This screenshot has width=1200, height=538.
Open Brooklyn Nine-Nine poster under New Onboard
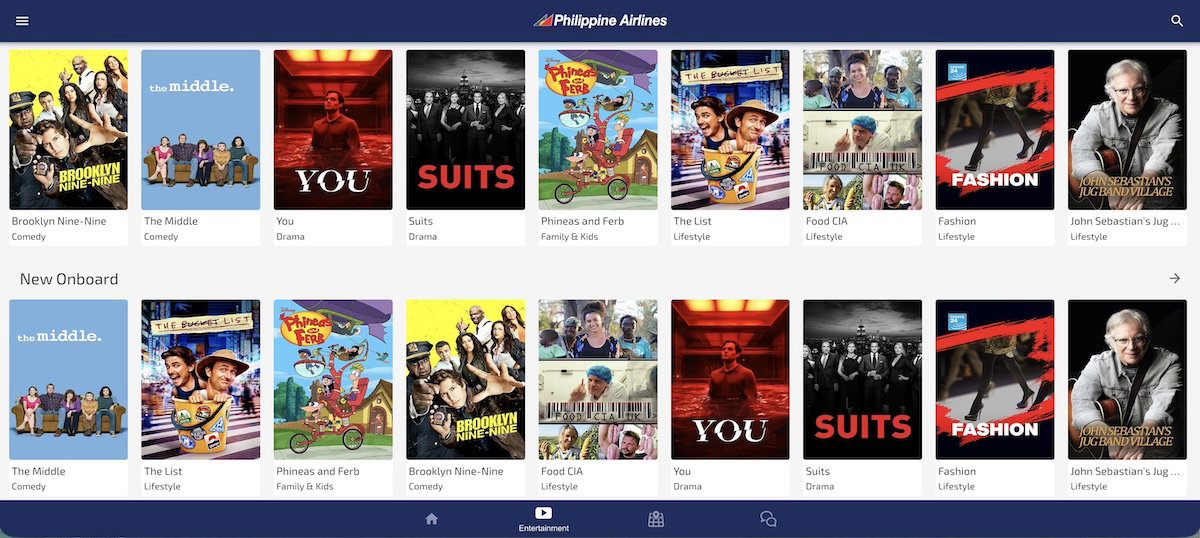tap(466, 380)
